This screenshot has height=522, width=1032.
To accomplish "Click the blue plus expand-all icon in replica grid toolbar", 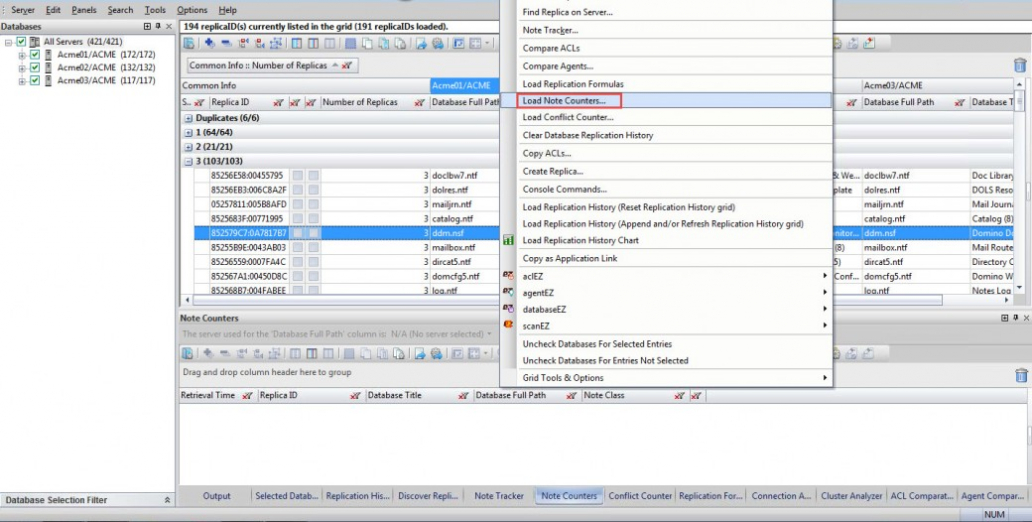I will [209, 43].
